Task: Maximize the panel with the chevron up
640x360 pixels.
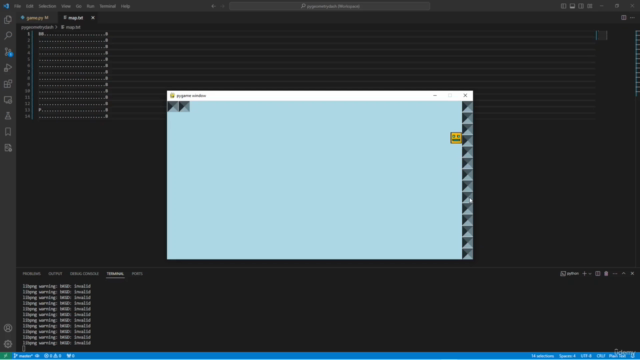Action: click(624, 273)
